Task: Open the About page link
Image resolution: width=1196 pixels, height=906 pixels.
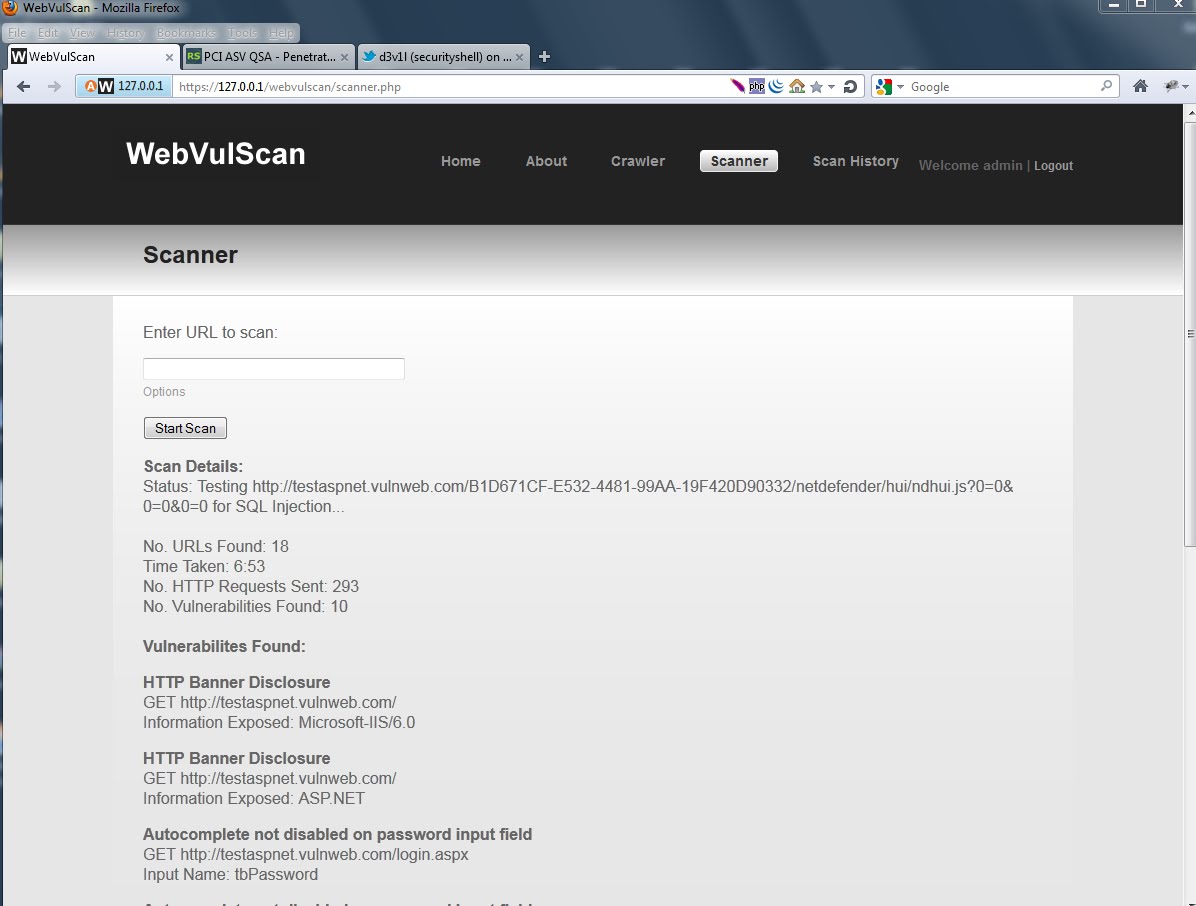Action: [x=546, y=161]
